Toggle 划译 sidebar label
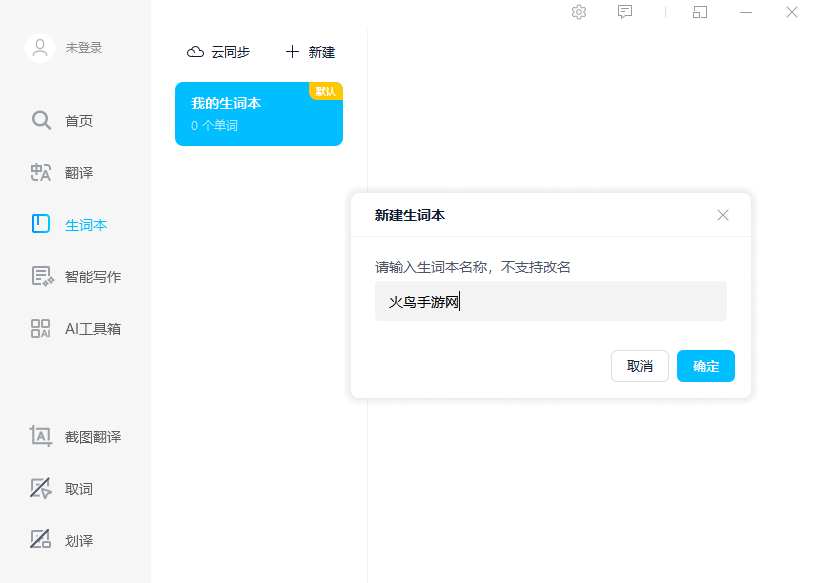 click(79, 541)
